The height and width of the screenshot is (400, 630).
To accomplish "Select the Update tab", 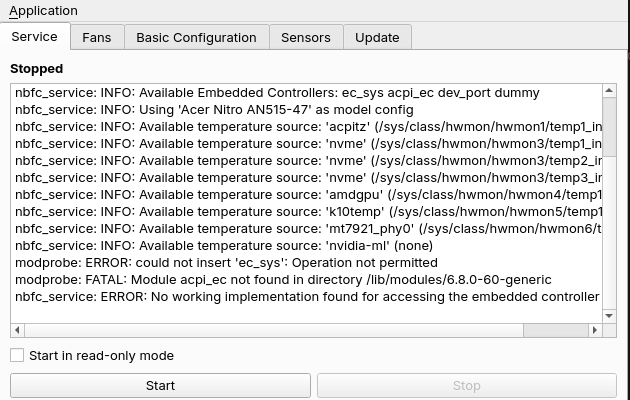I will [377, 37].
